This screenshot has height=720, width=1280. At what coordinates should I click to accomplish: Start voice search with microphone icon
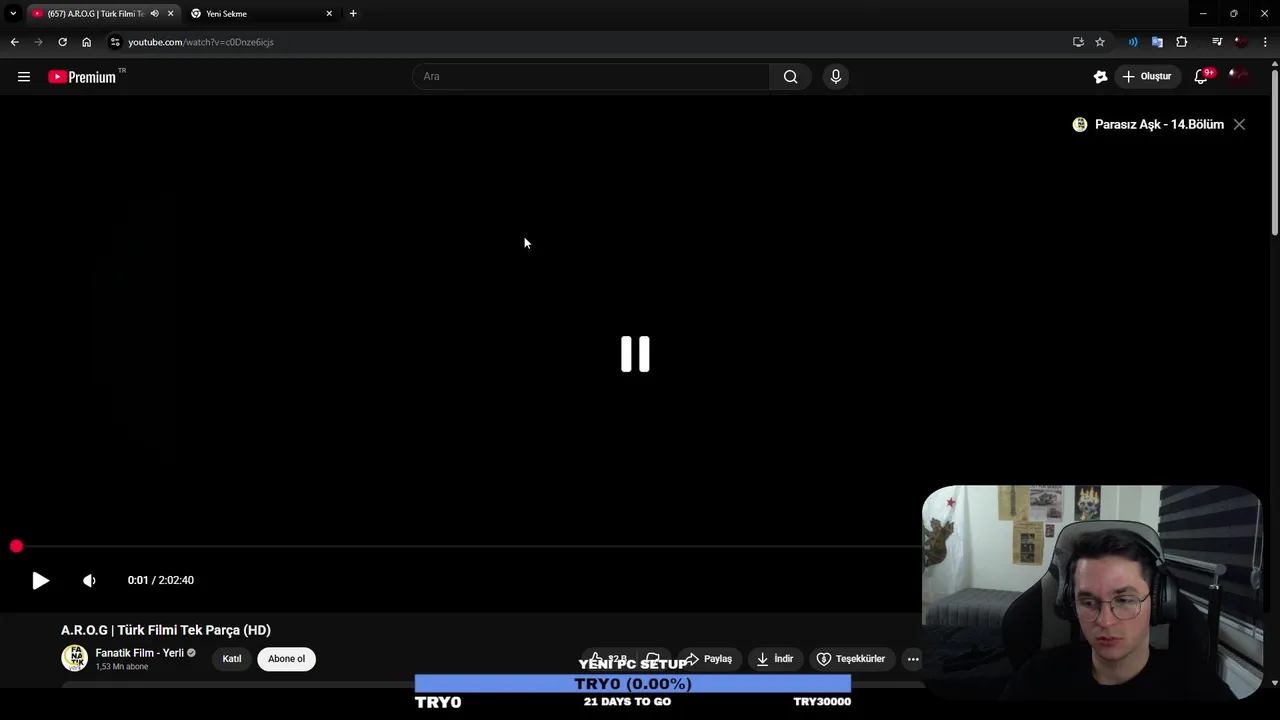836,77
